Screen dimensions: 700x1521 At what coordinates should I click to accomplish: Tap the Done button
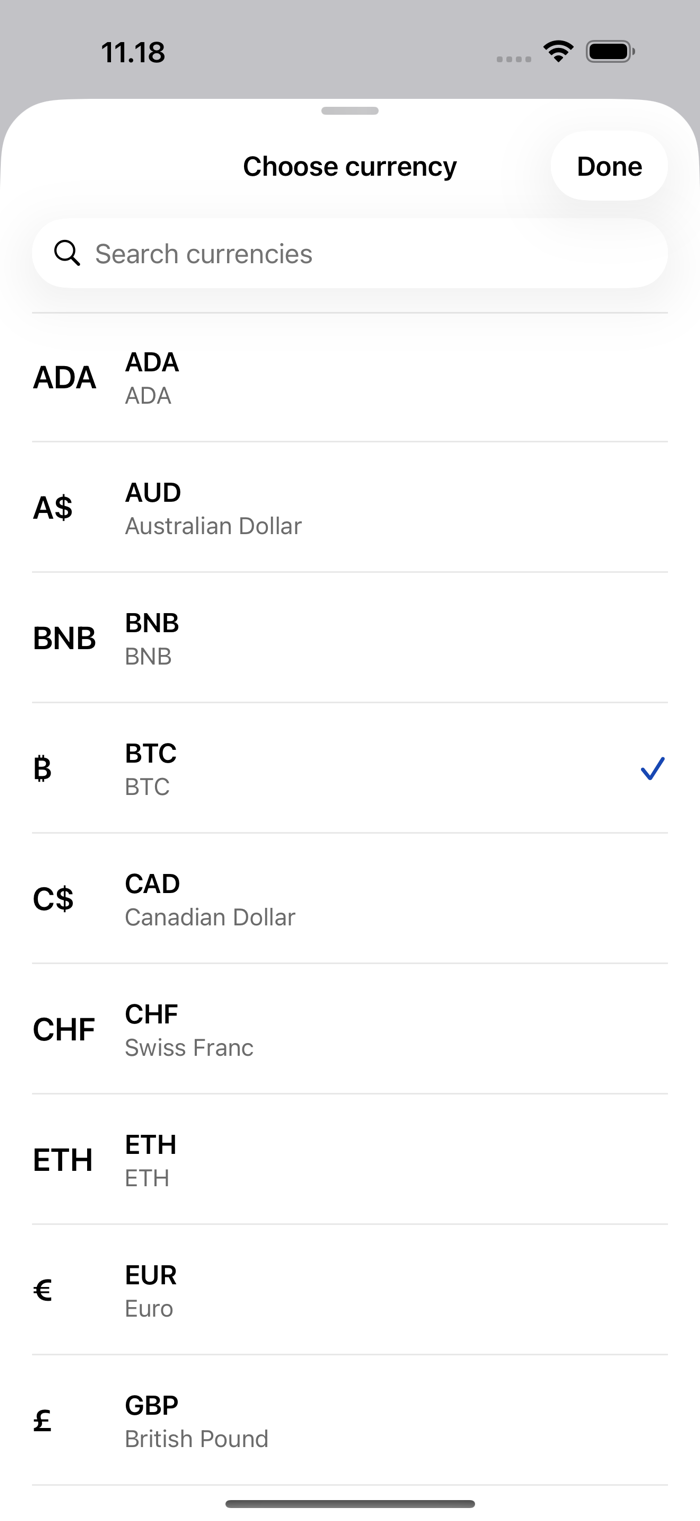(609, 166)
